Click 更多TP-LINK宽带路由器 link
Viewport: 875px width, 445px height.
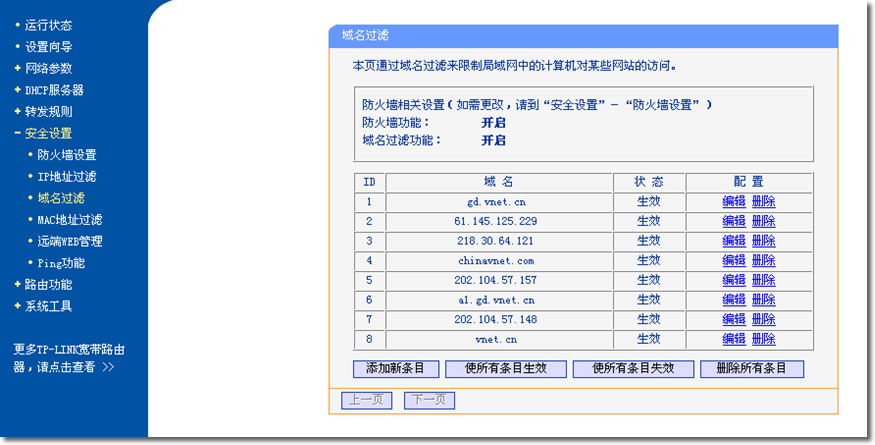click(x=69, y=358)
